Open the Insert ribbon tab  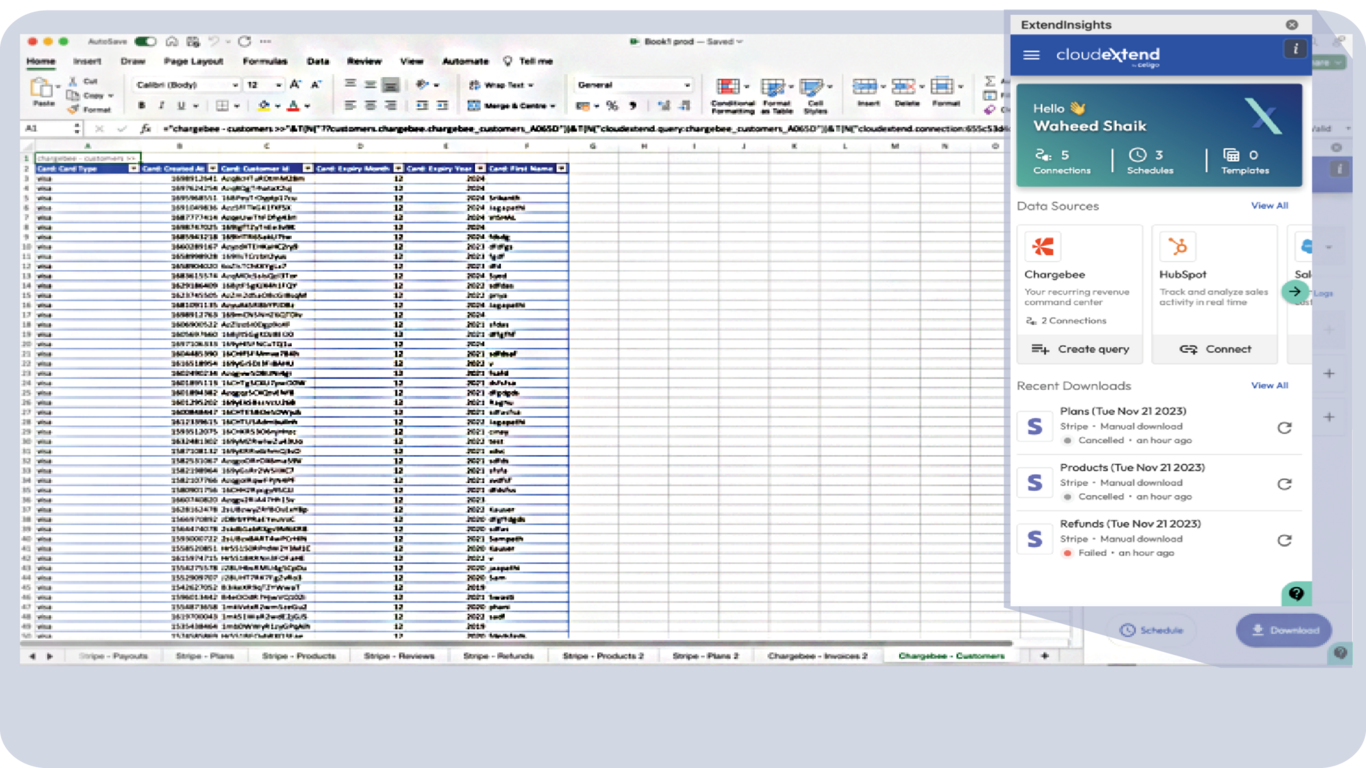point(87,61)
